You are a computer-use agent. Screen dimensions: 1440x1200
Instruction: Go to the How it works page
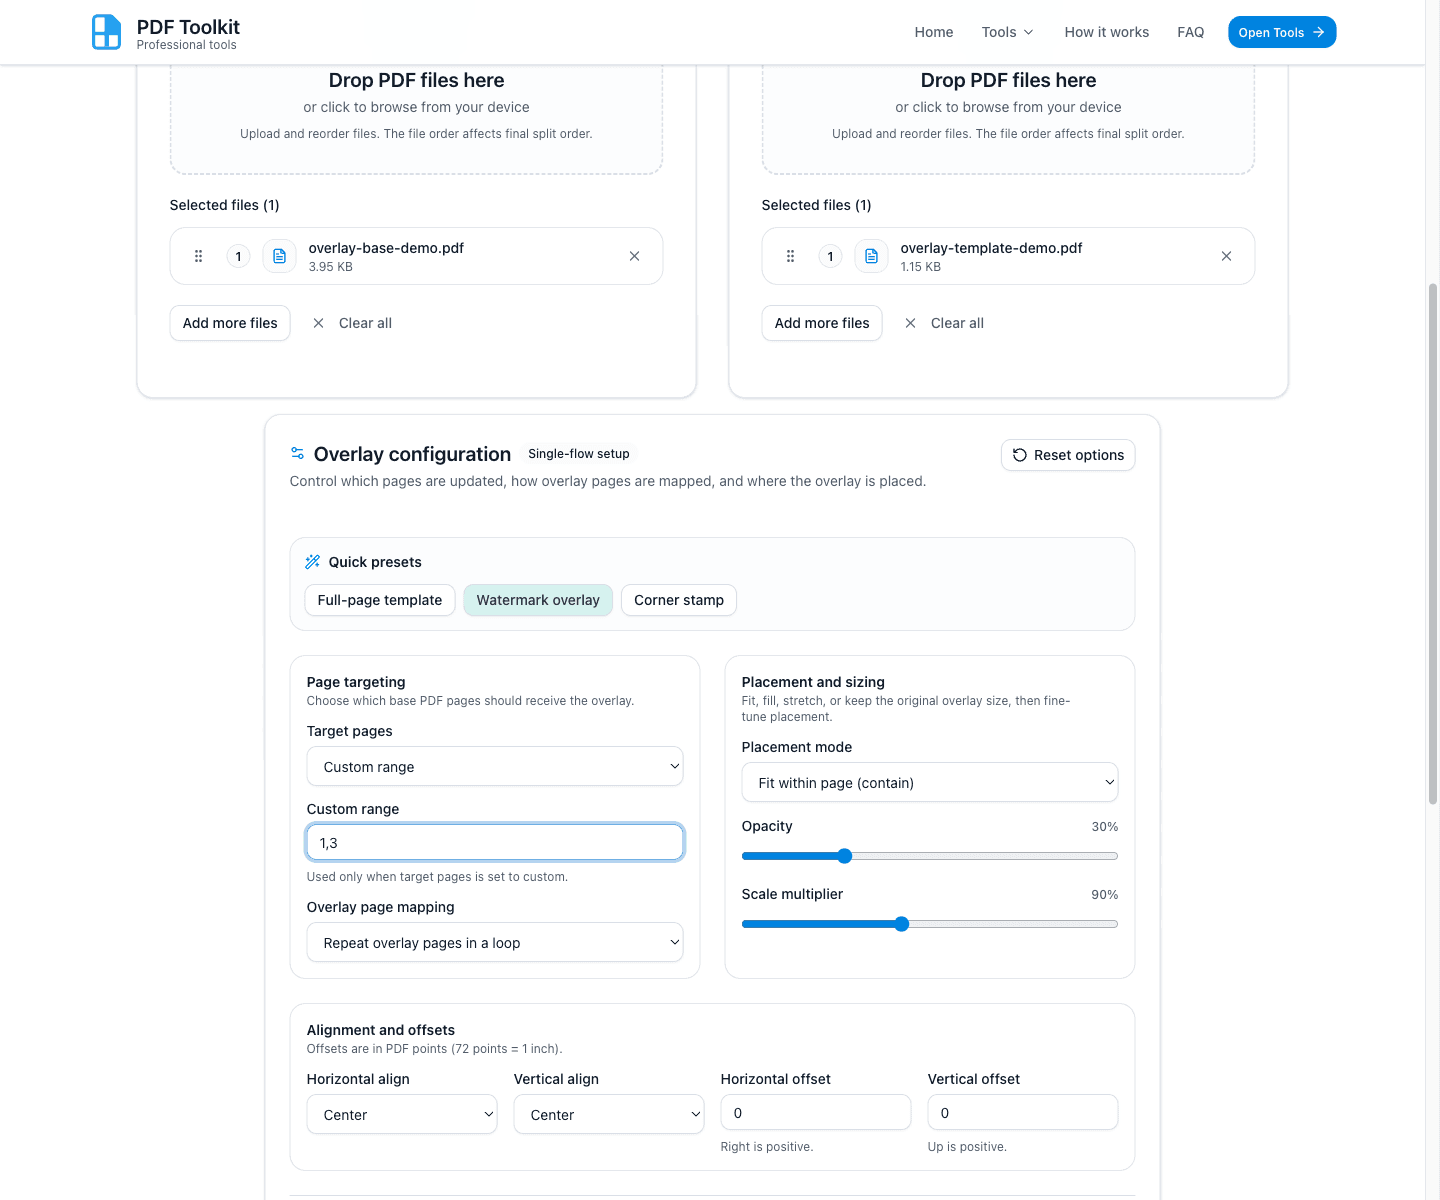click(x=1106, y=32)
